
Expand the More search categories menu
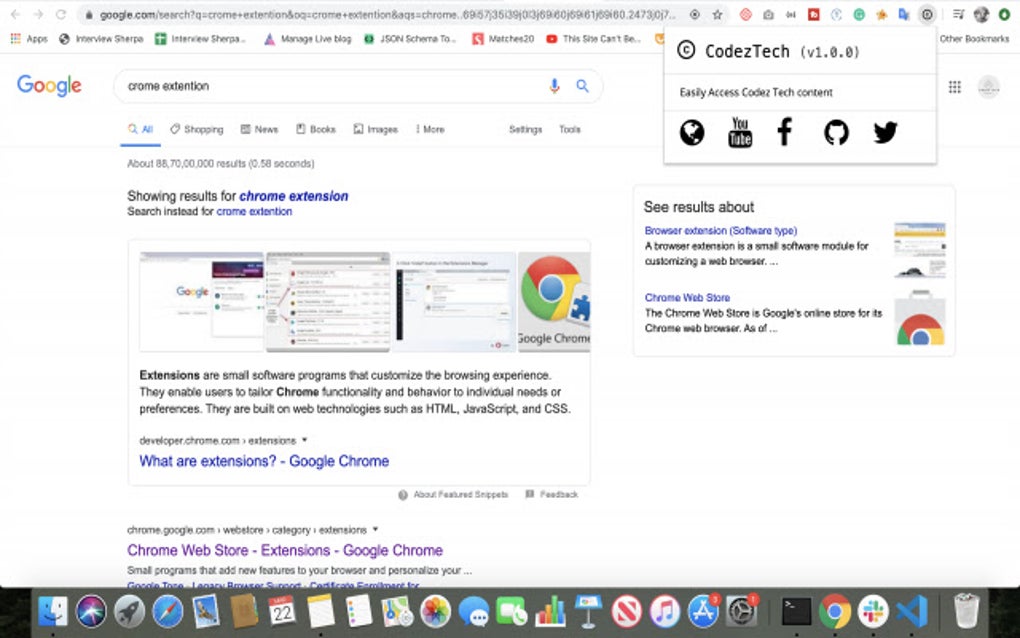(x=430, y=129)
